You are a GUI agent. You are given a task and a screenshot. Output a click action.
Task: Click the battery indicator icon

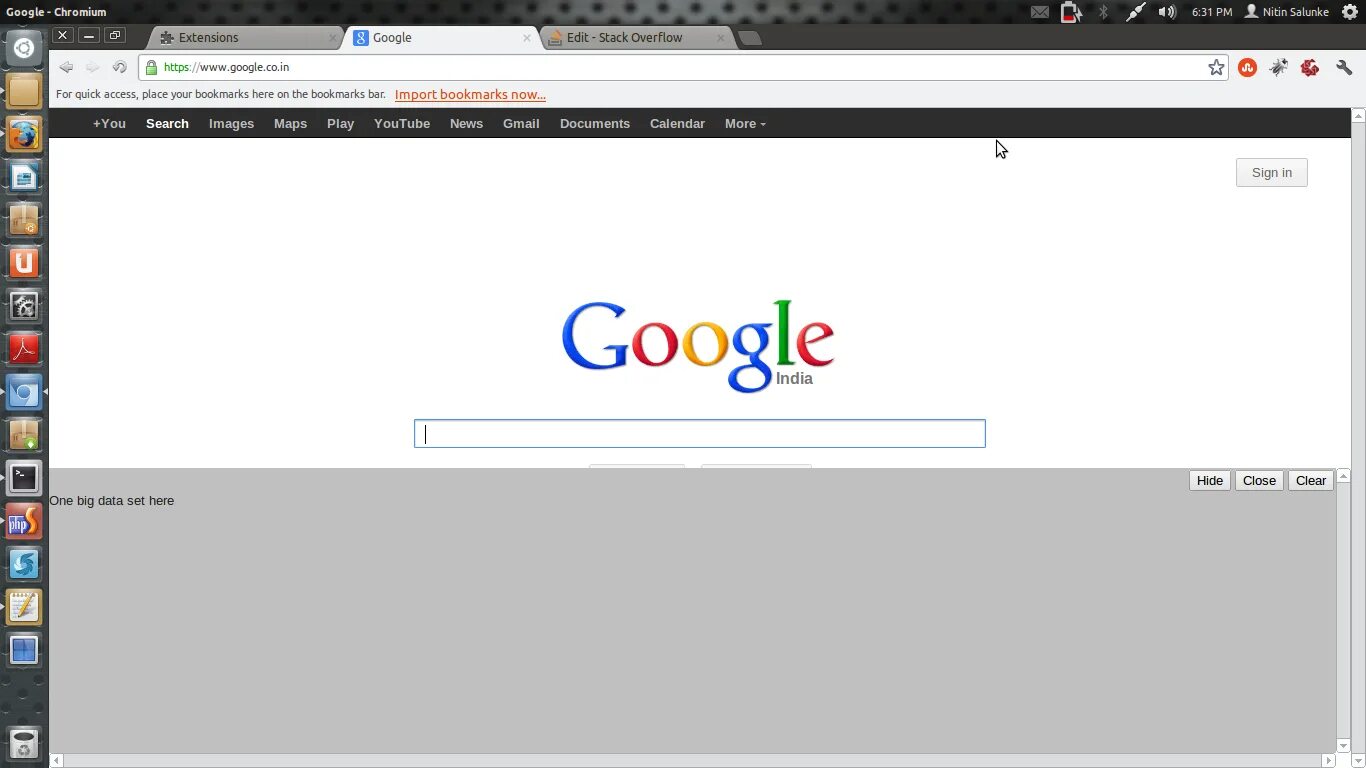pyautogui.click(x=1071, y=12)
